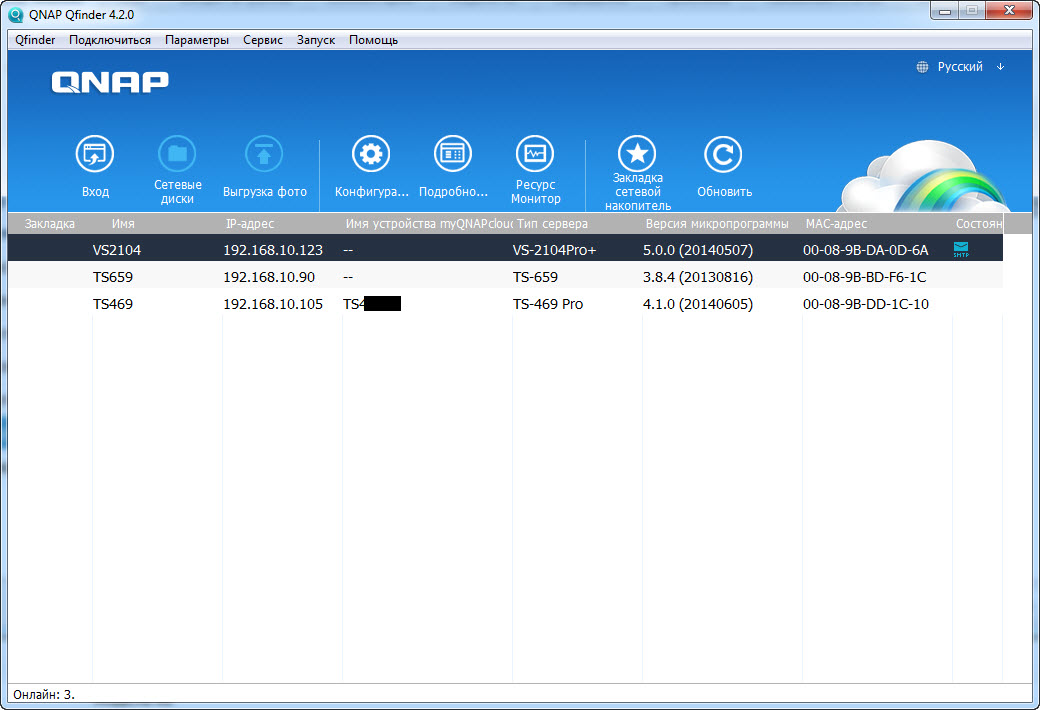Click the Qfinder title bar app icon
The width and height of the screenshot is (1040, 710).
click(15, 15)
